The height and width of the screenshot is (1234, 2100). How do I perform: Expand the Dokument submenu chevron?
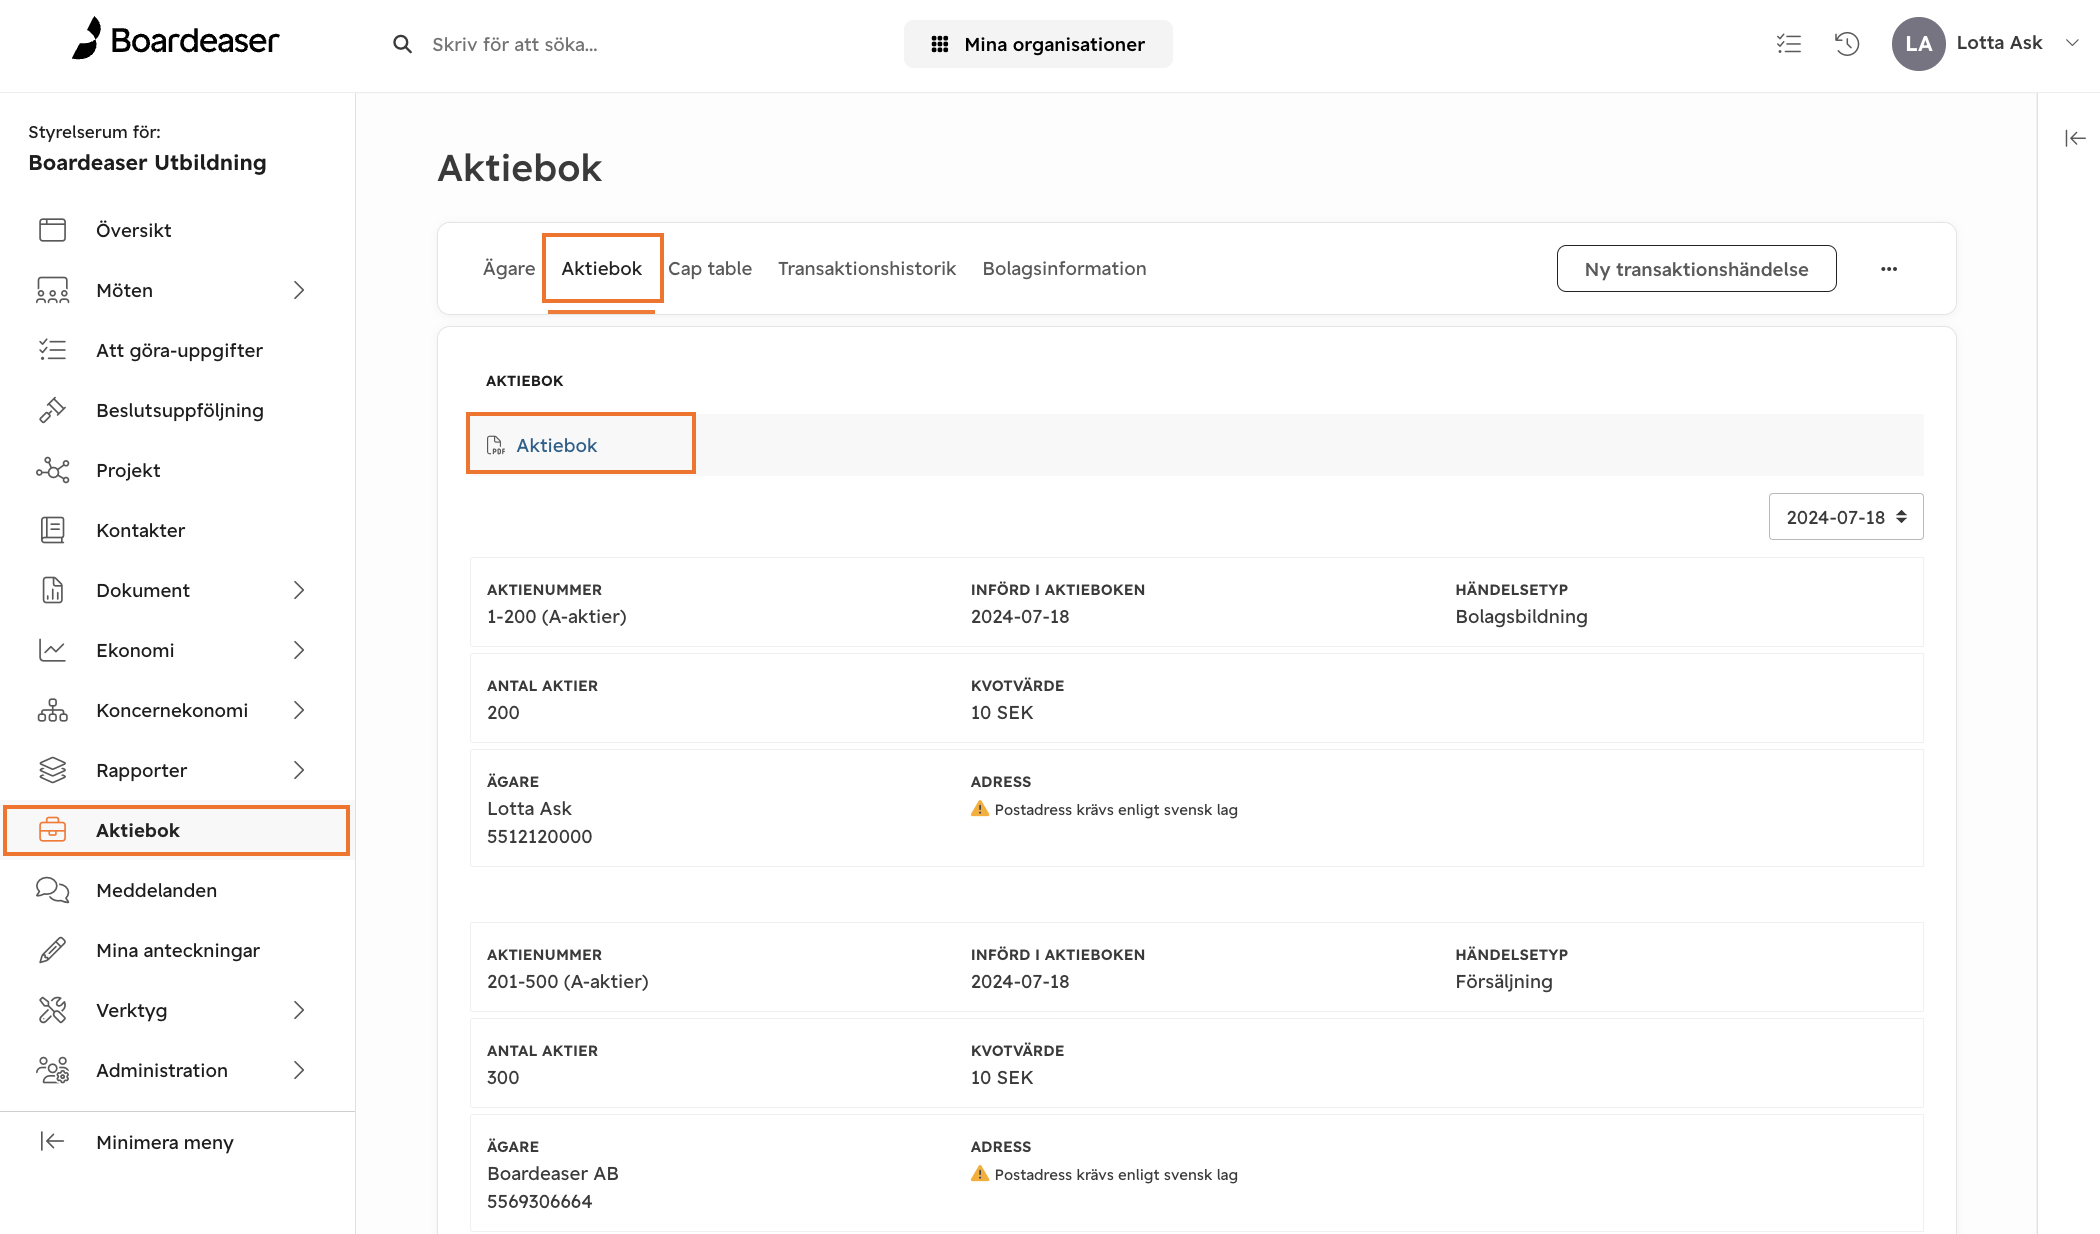coord(298,590)
